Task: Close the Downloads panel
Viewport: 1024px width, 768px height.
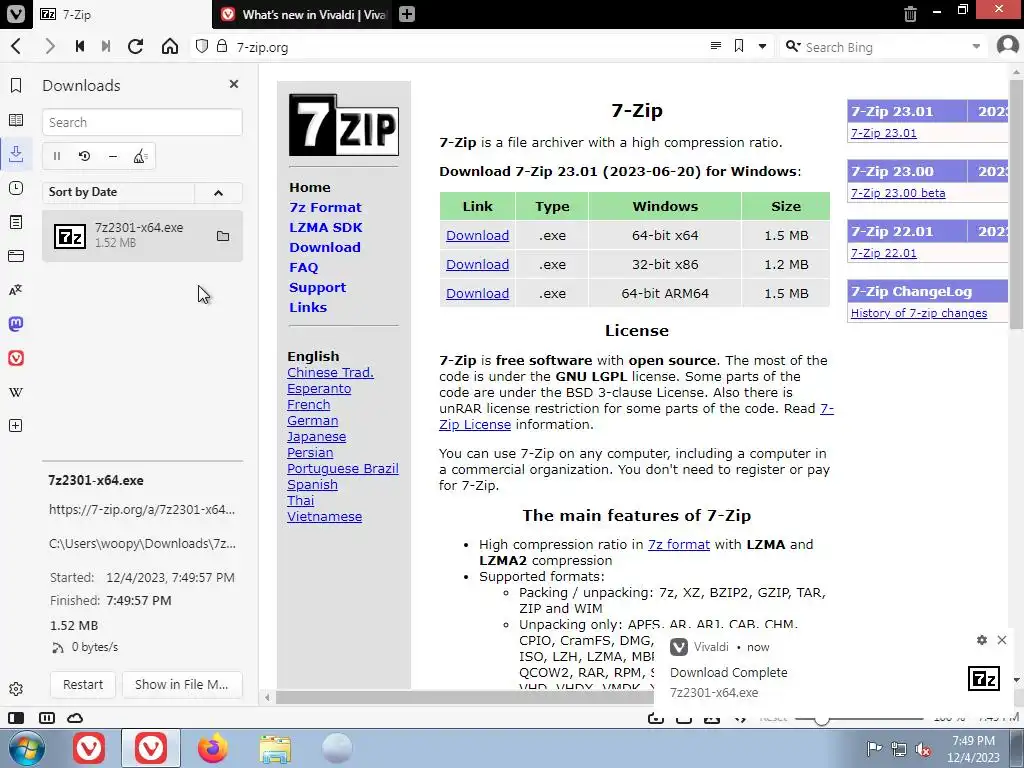Action: pyautogui.click(x=234, y=84)
